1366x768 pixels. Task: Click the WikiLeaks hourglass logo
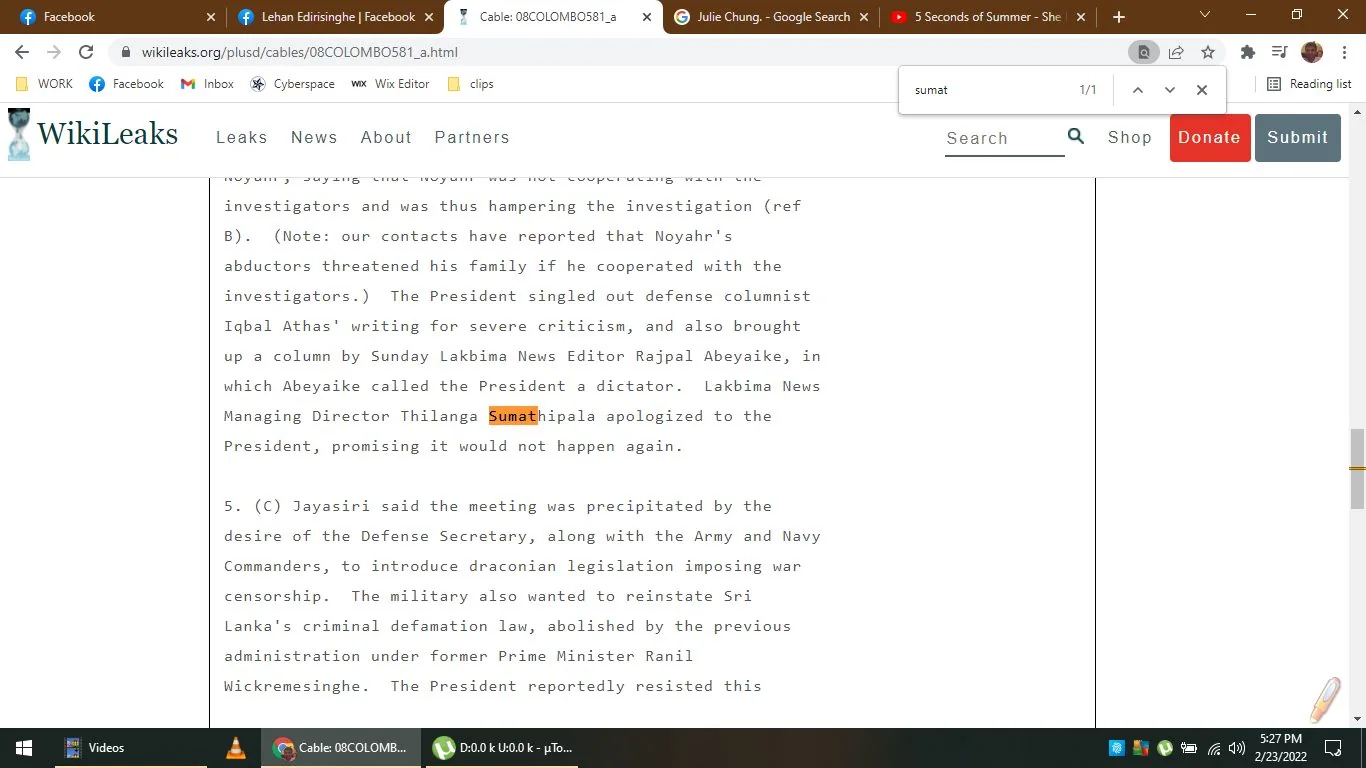19,134
